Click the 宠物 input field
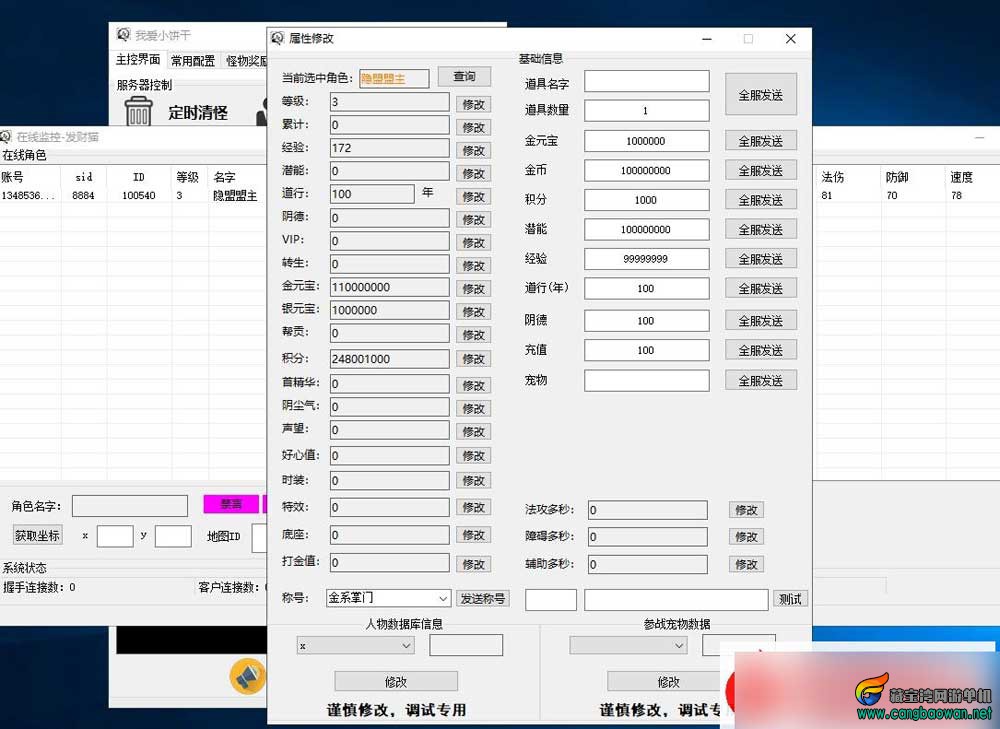This screenshot has width=1000, height=729. [x=647, y=381]
